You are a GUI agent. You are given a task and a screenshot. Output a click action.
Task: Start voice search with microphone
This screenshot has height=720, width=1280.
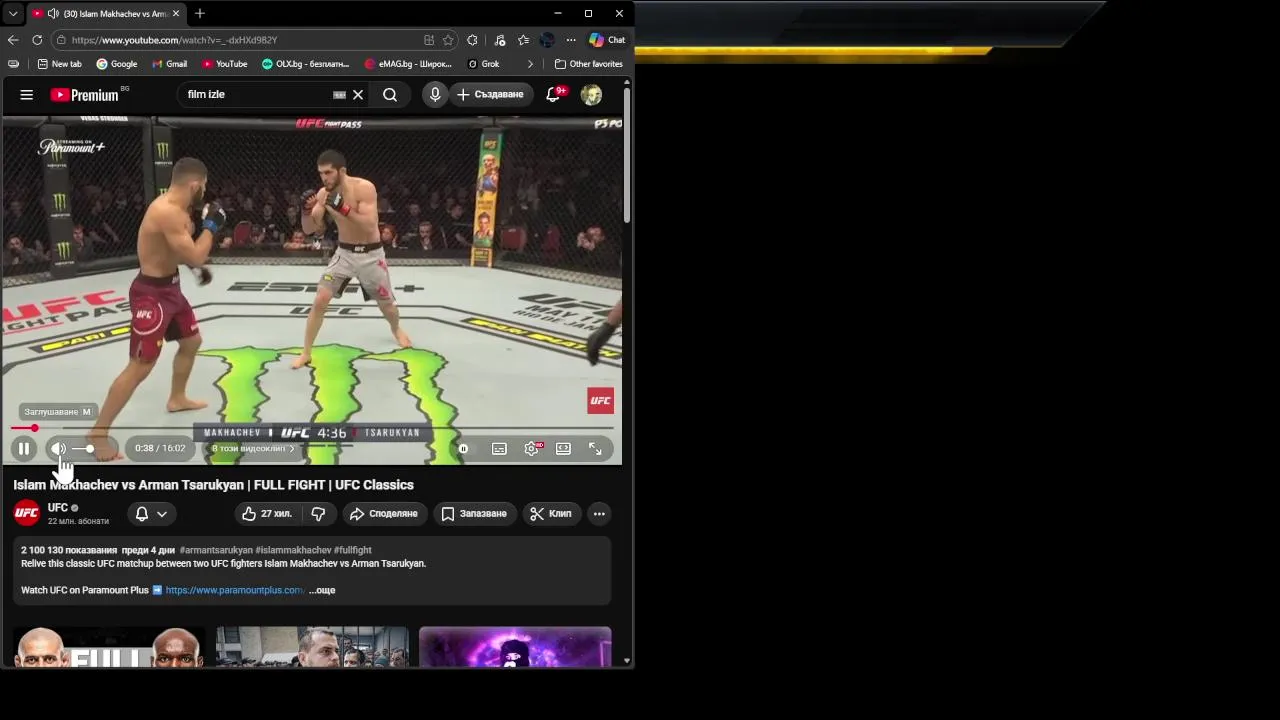pos(435,95)
